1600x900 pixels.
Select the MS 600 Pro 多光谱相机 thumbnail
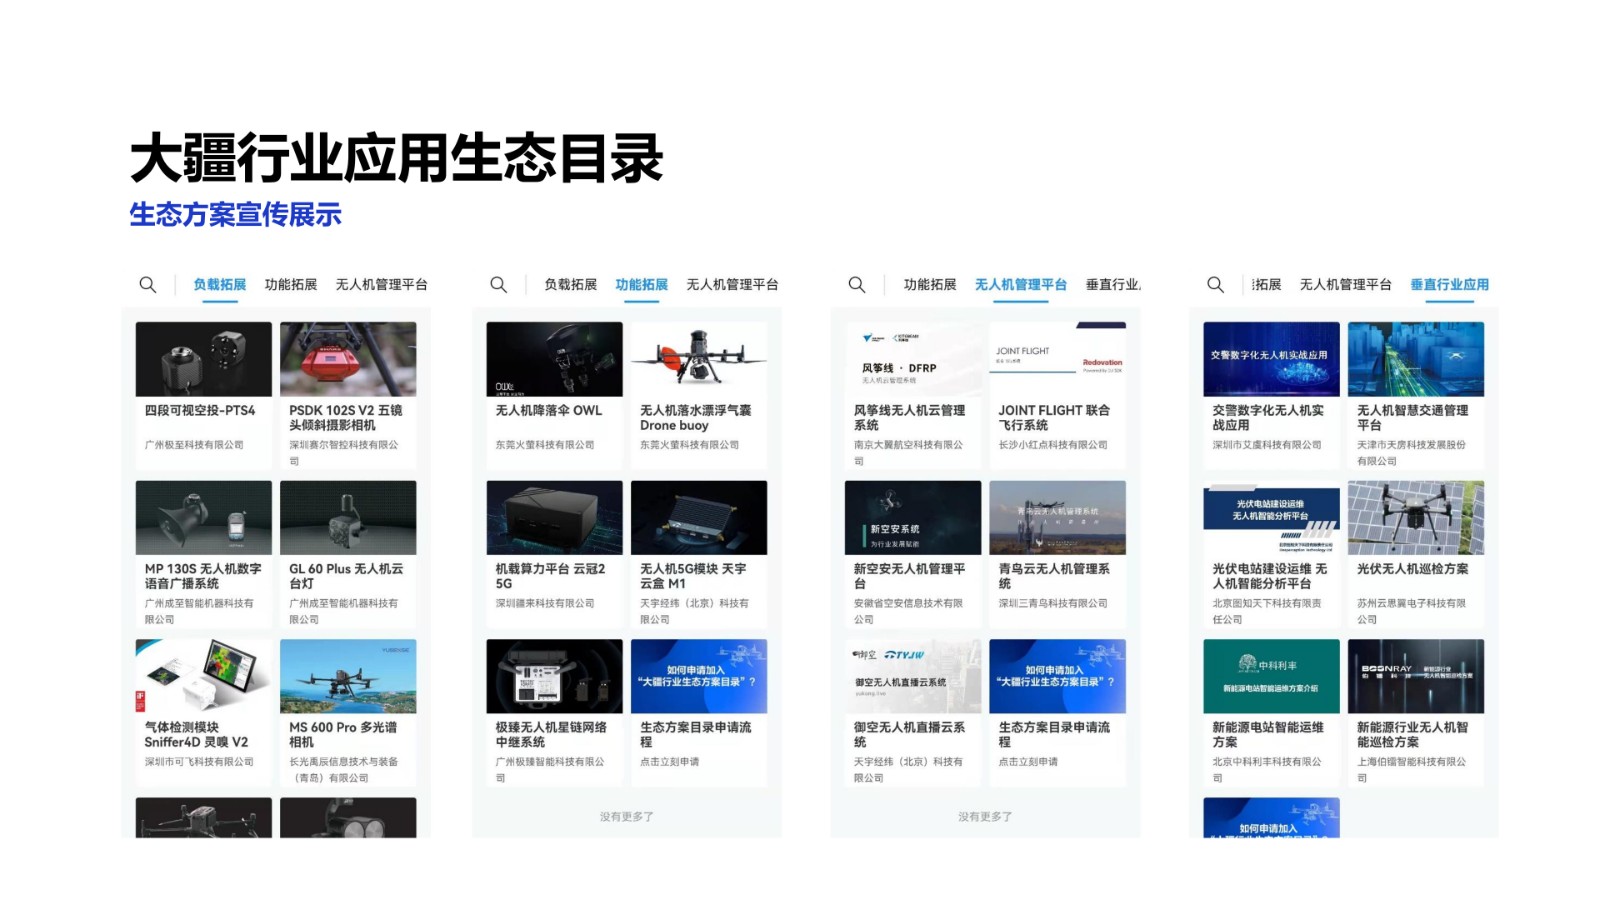[x=348, y=676]
